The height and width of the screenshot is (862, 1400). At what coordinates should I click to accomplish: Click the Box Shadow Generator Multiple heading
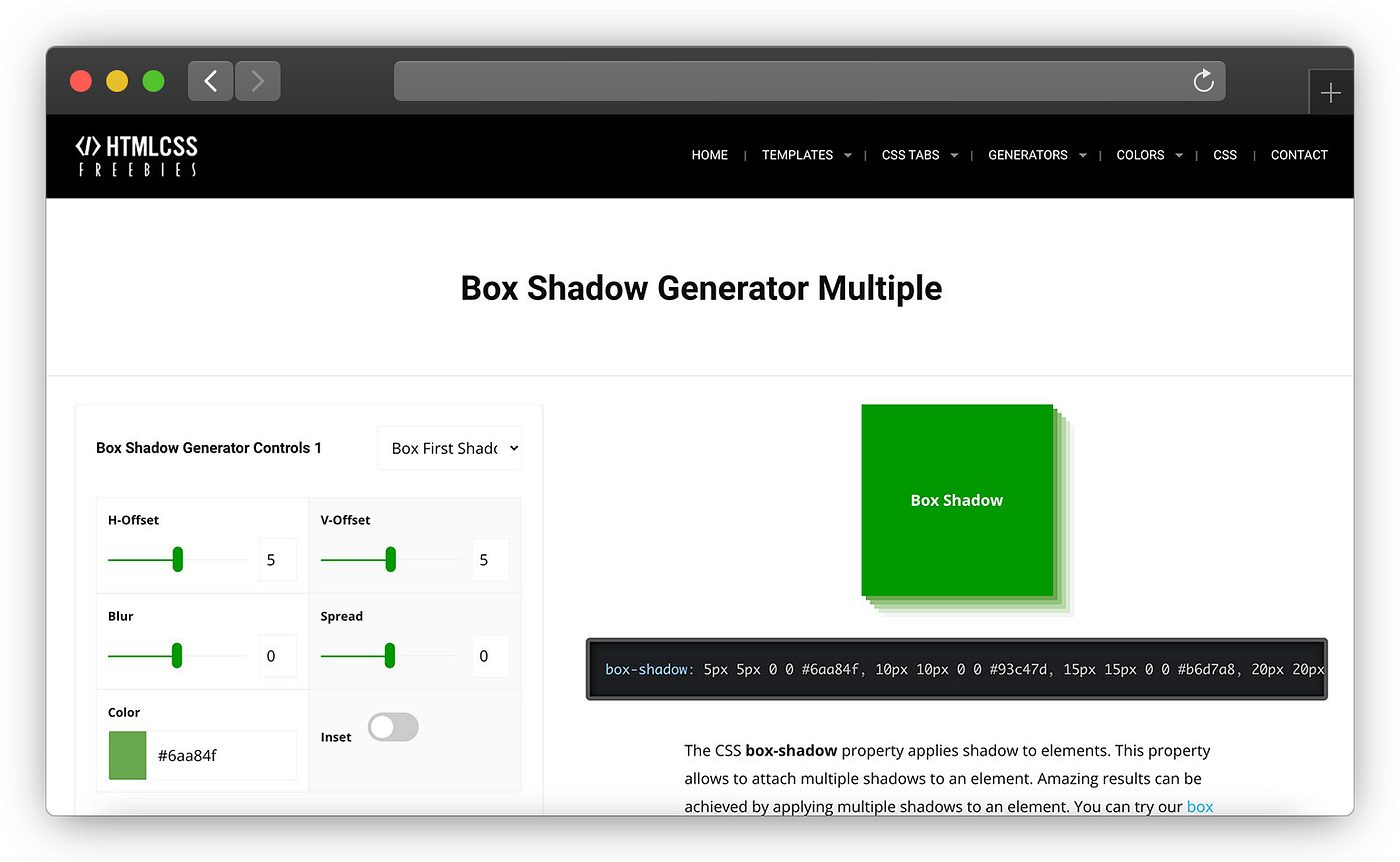(701, 288)
